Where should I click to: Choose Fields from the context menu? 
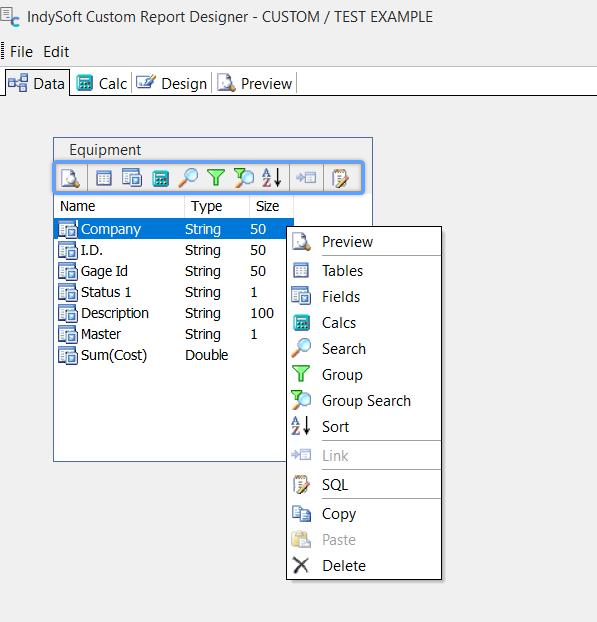pyautogui.click(x=364, y=297)
